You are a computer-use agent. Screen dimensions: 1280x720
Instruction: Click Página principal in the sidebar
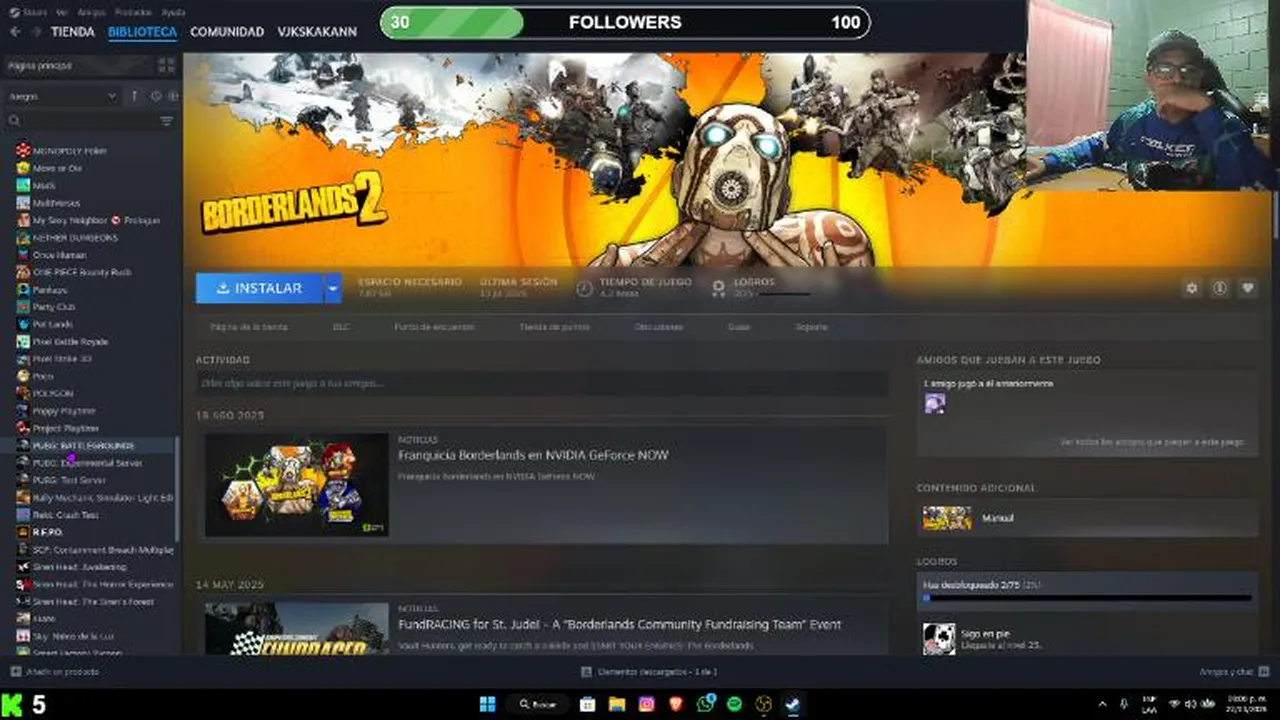pyautogui.click(x=78, y=65)
